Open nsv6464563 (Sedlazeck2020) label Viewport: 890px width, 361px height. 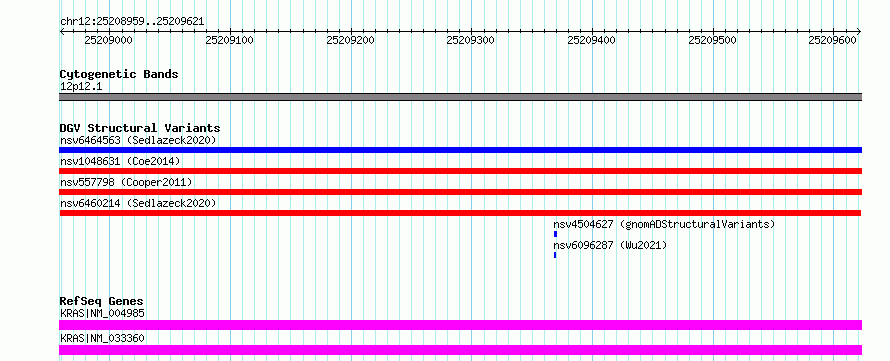[138, 140]
